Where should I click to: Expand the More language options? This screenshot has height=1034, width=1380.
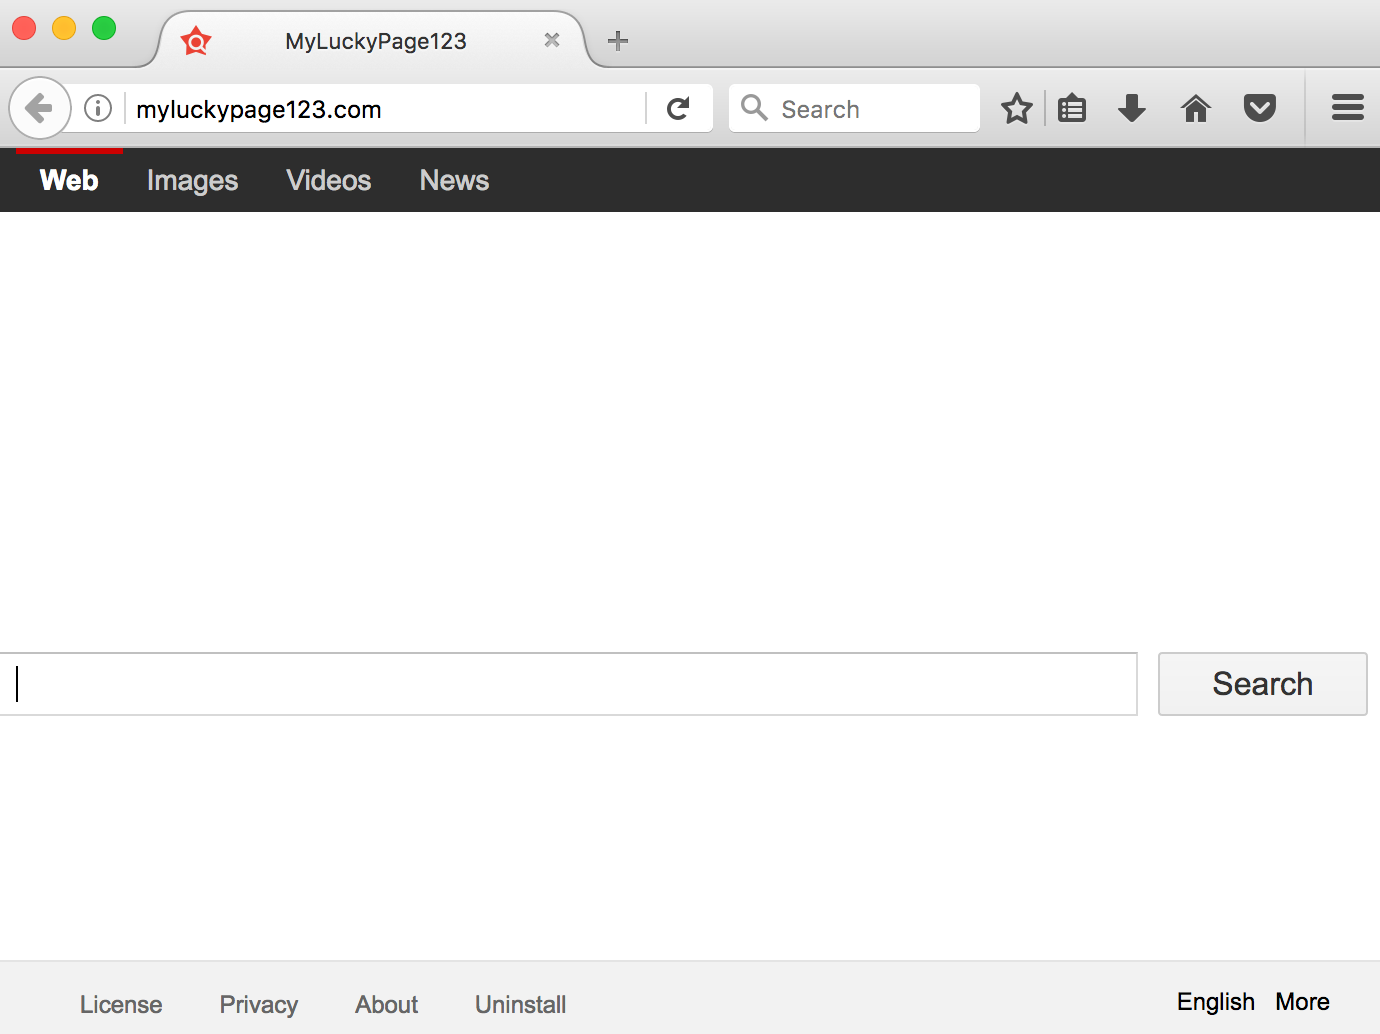coord(1302,1002)
